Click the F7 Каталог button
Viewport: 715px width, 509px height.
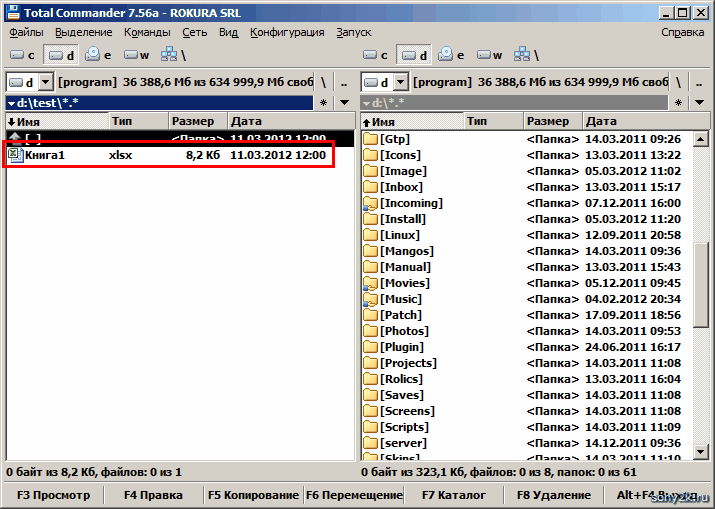(x=454, y=495)
